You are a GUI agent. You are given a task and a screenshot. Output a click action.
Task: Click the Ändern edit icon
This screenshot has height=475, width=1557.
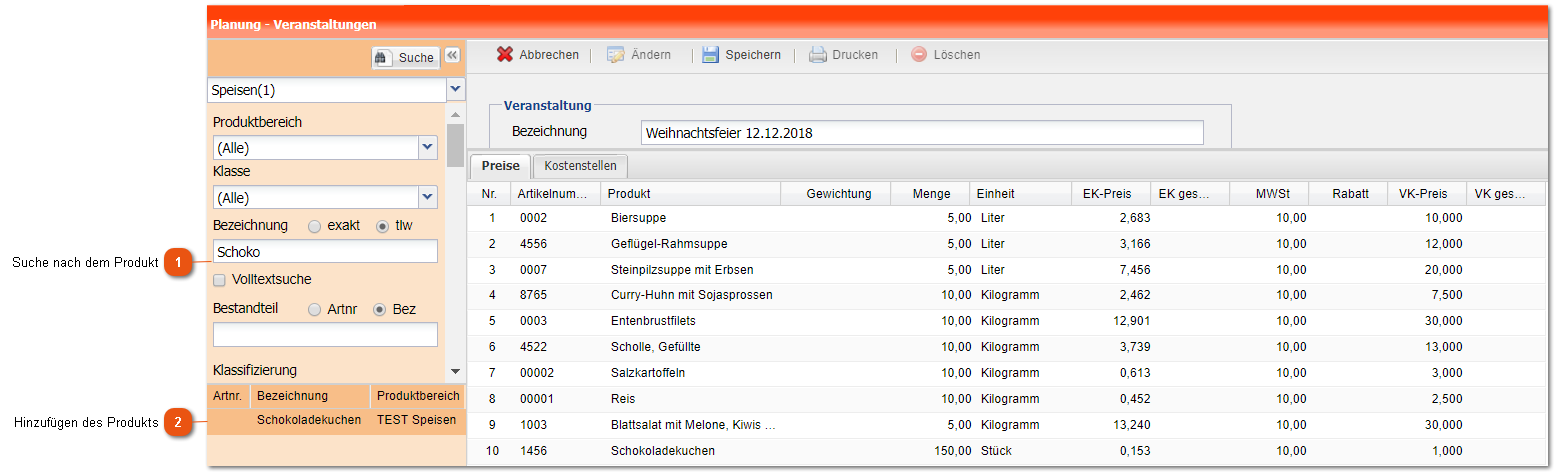616,55
